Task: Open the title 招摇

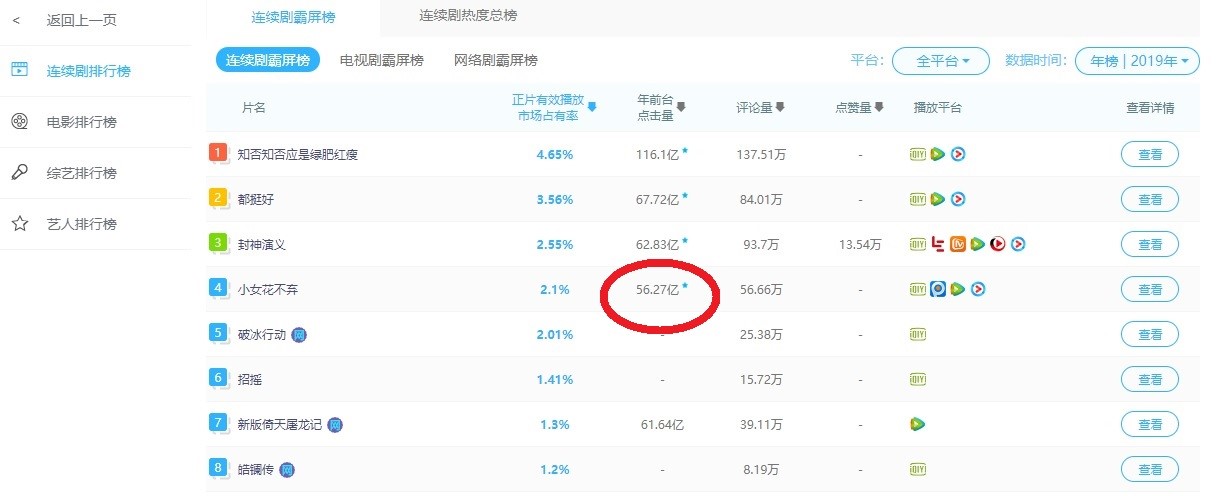Action: point(249,379)
